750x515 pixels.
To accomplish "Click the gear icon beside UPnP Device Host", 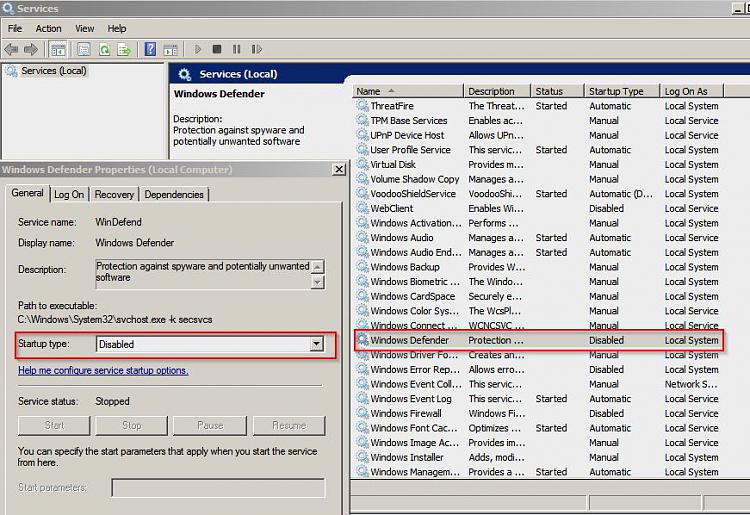I will click(x=363, y=135).
